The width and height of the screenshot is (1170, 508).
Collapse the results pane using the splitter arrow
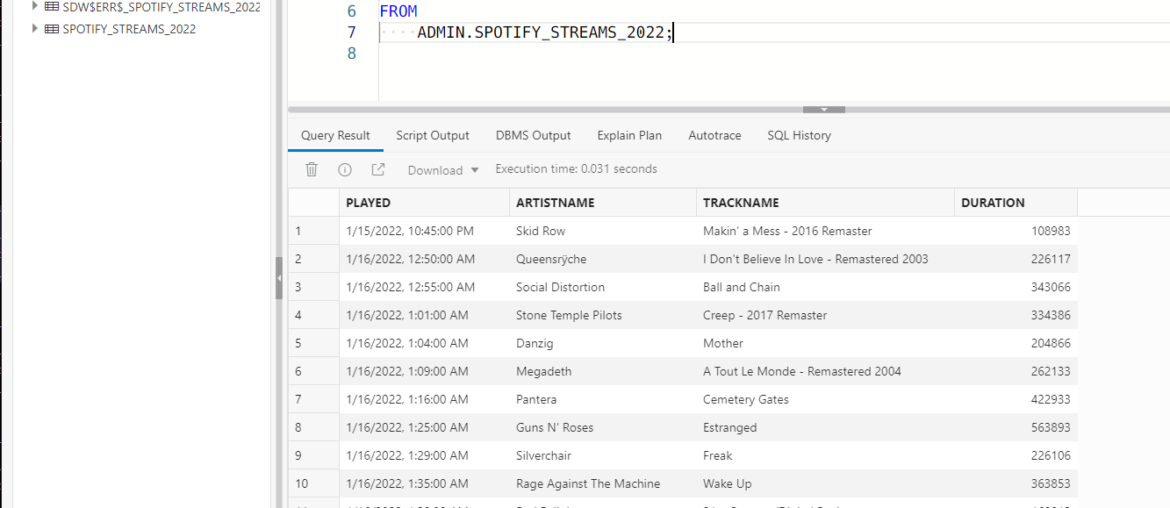click(x=824, y=110)
